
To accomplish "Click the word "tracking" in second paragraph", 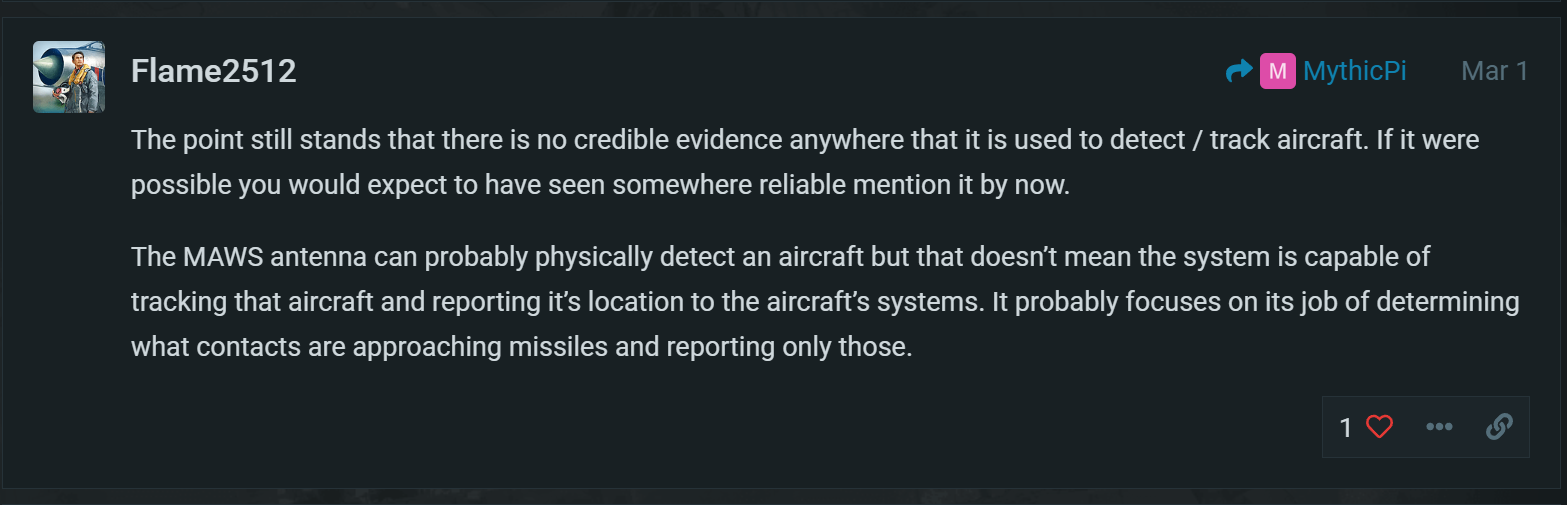I will 173,303.
